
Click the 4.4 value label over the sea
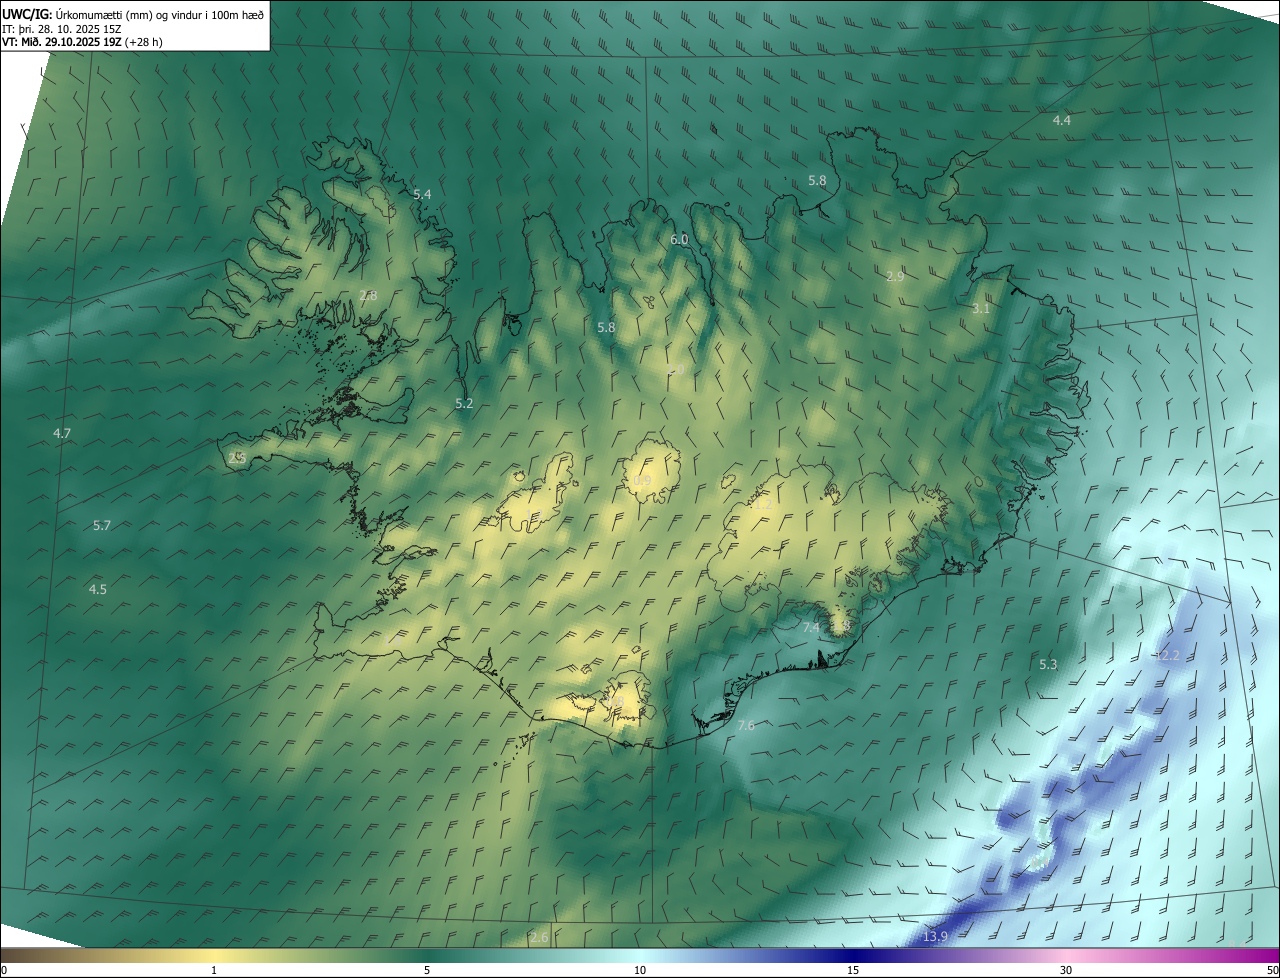pyautogui.click(x=1062, y=120)
